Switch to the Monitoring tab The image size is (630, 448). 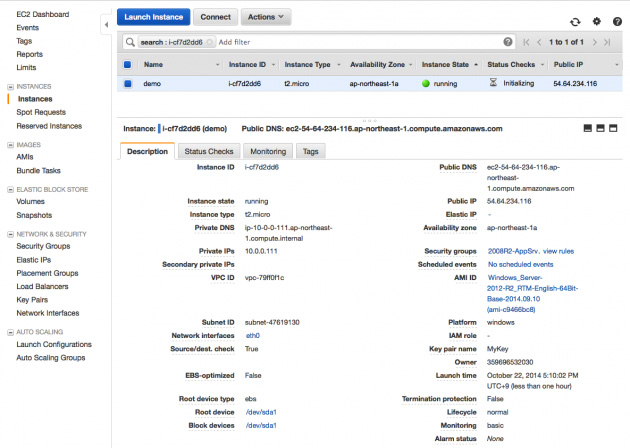268,151
